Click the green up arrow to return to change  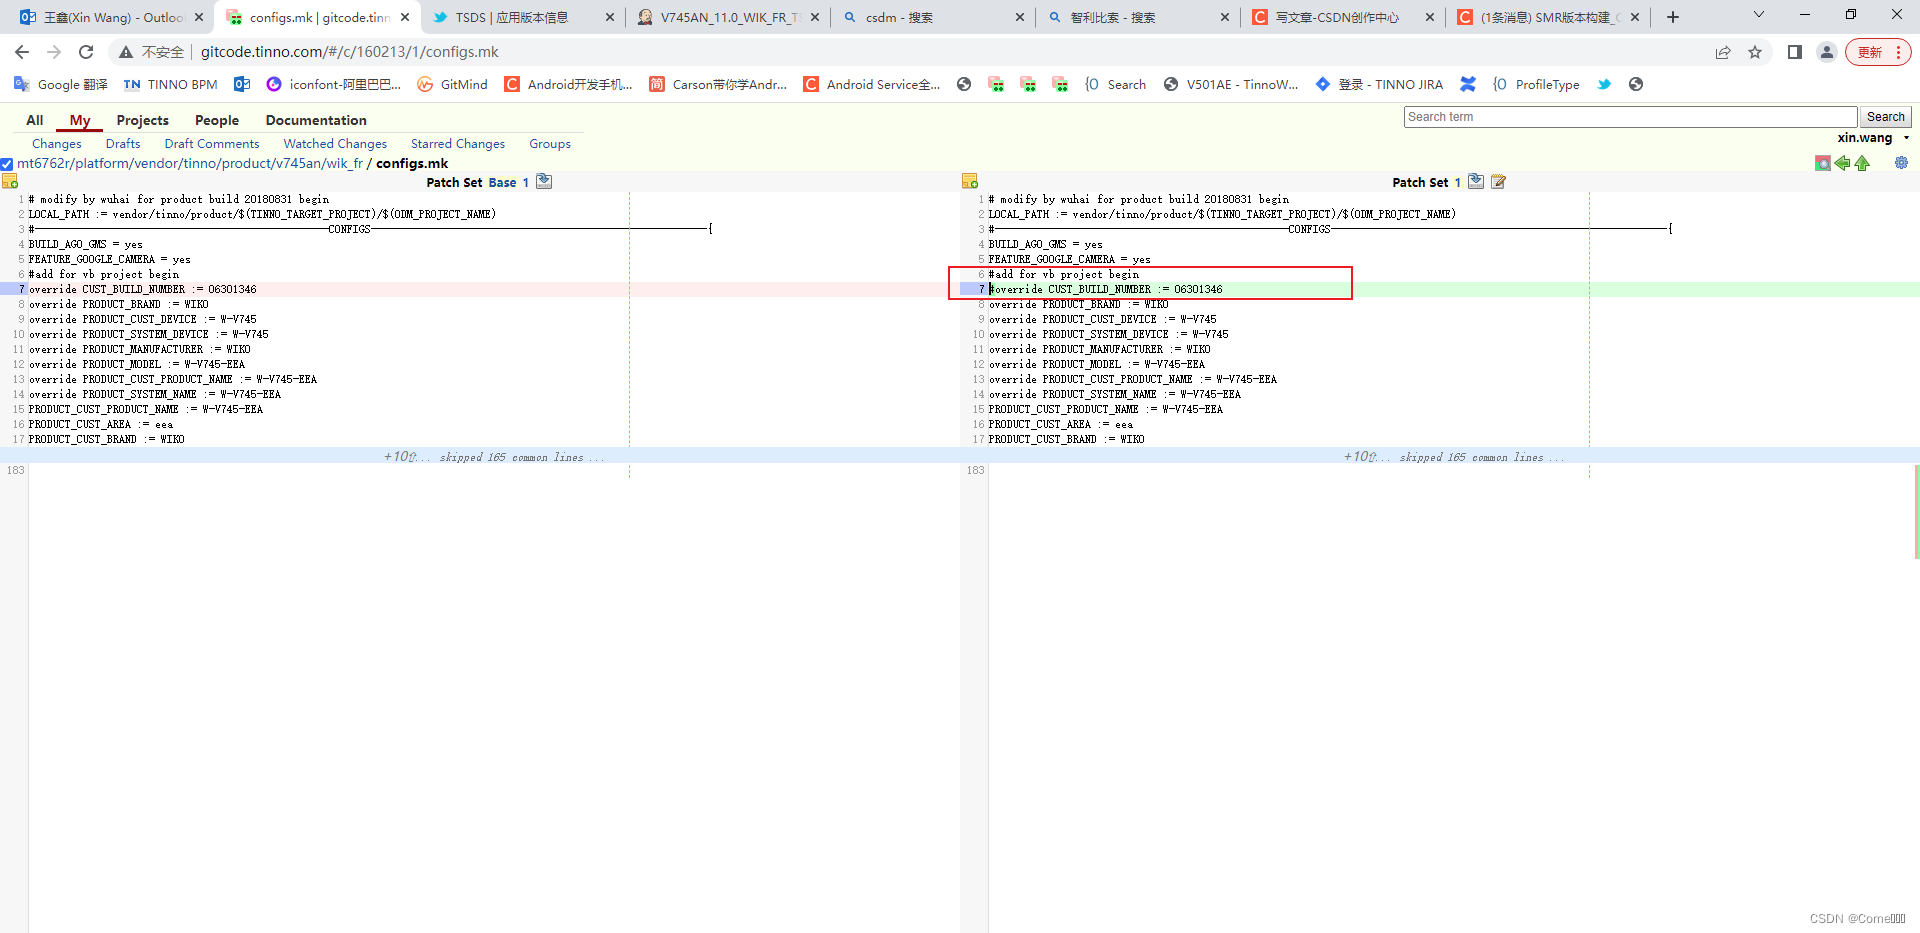(x=1862, y=163)
